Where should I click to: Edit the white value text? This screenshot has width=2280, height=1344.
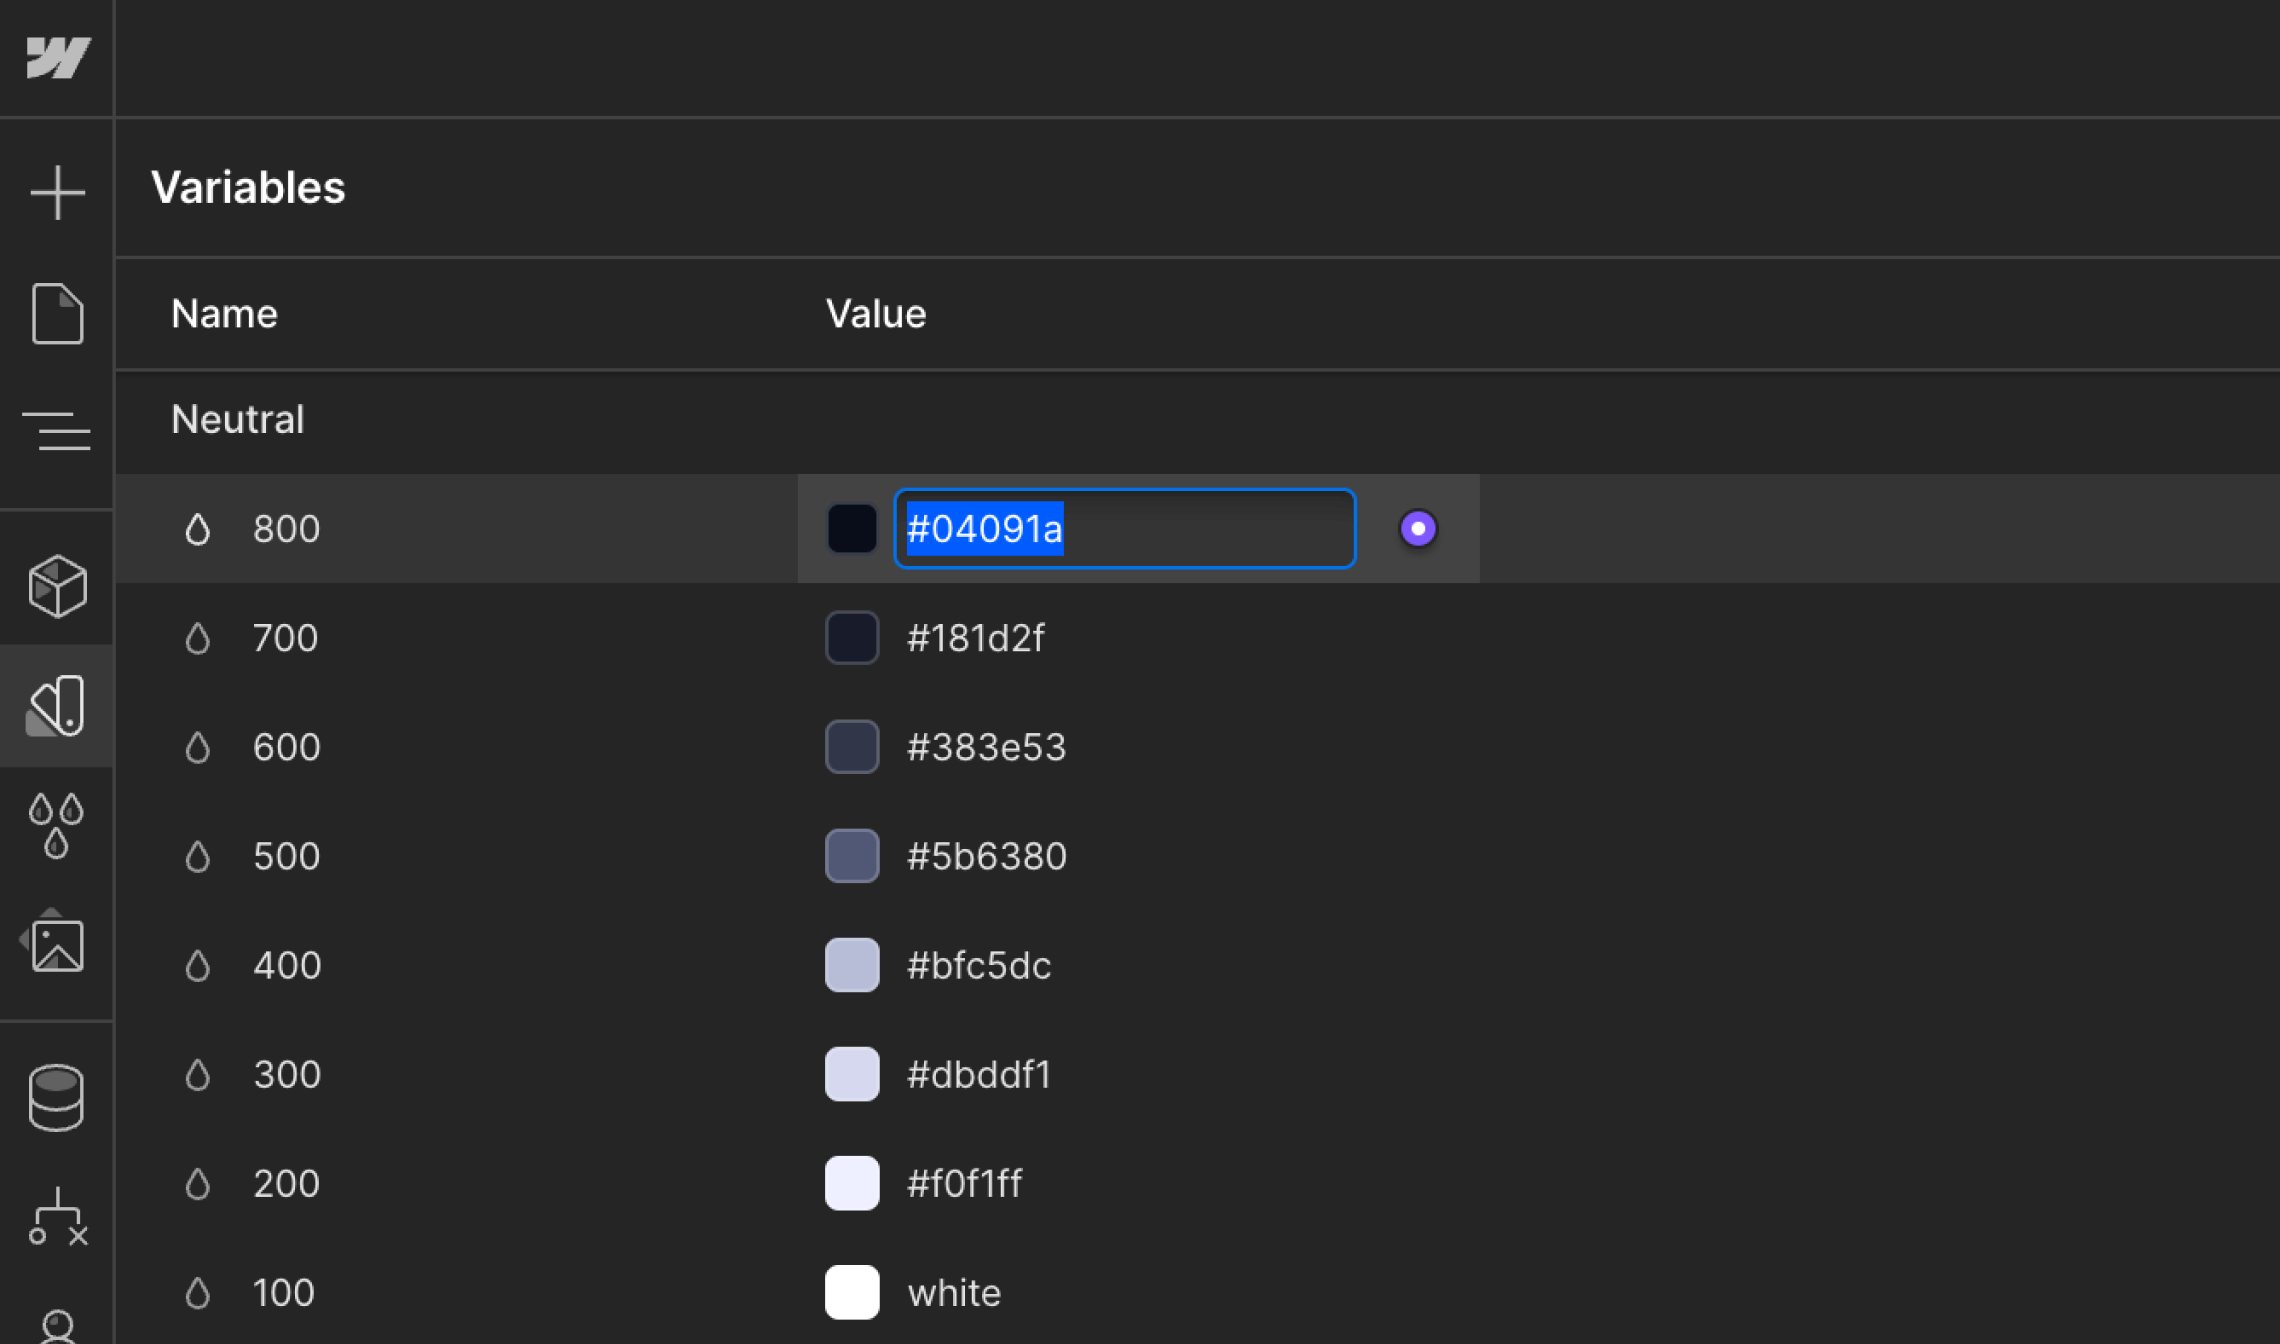click(954, 1292)
